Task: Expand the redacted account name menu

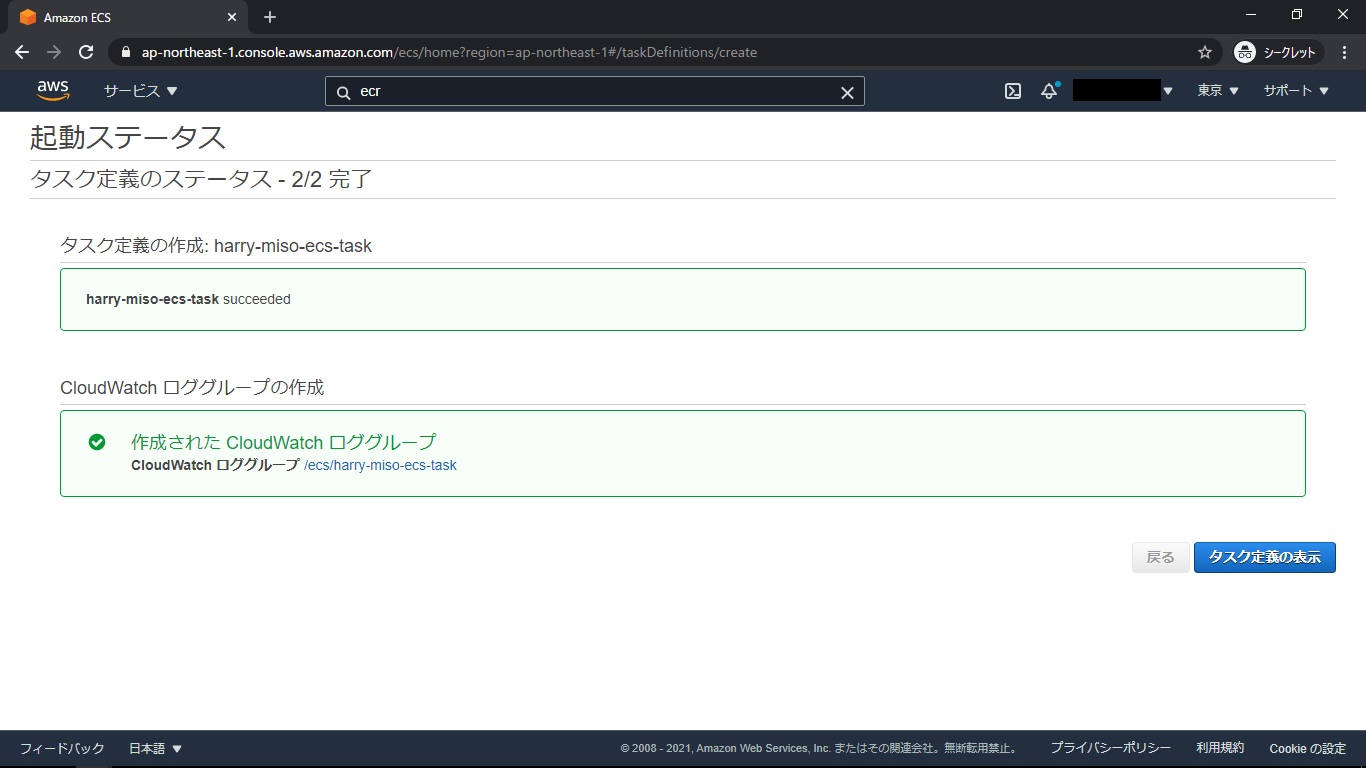Action: tap(1123, 91)
